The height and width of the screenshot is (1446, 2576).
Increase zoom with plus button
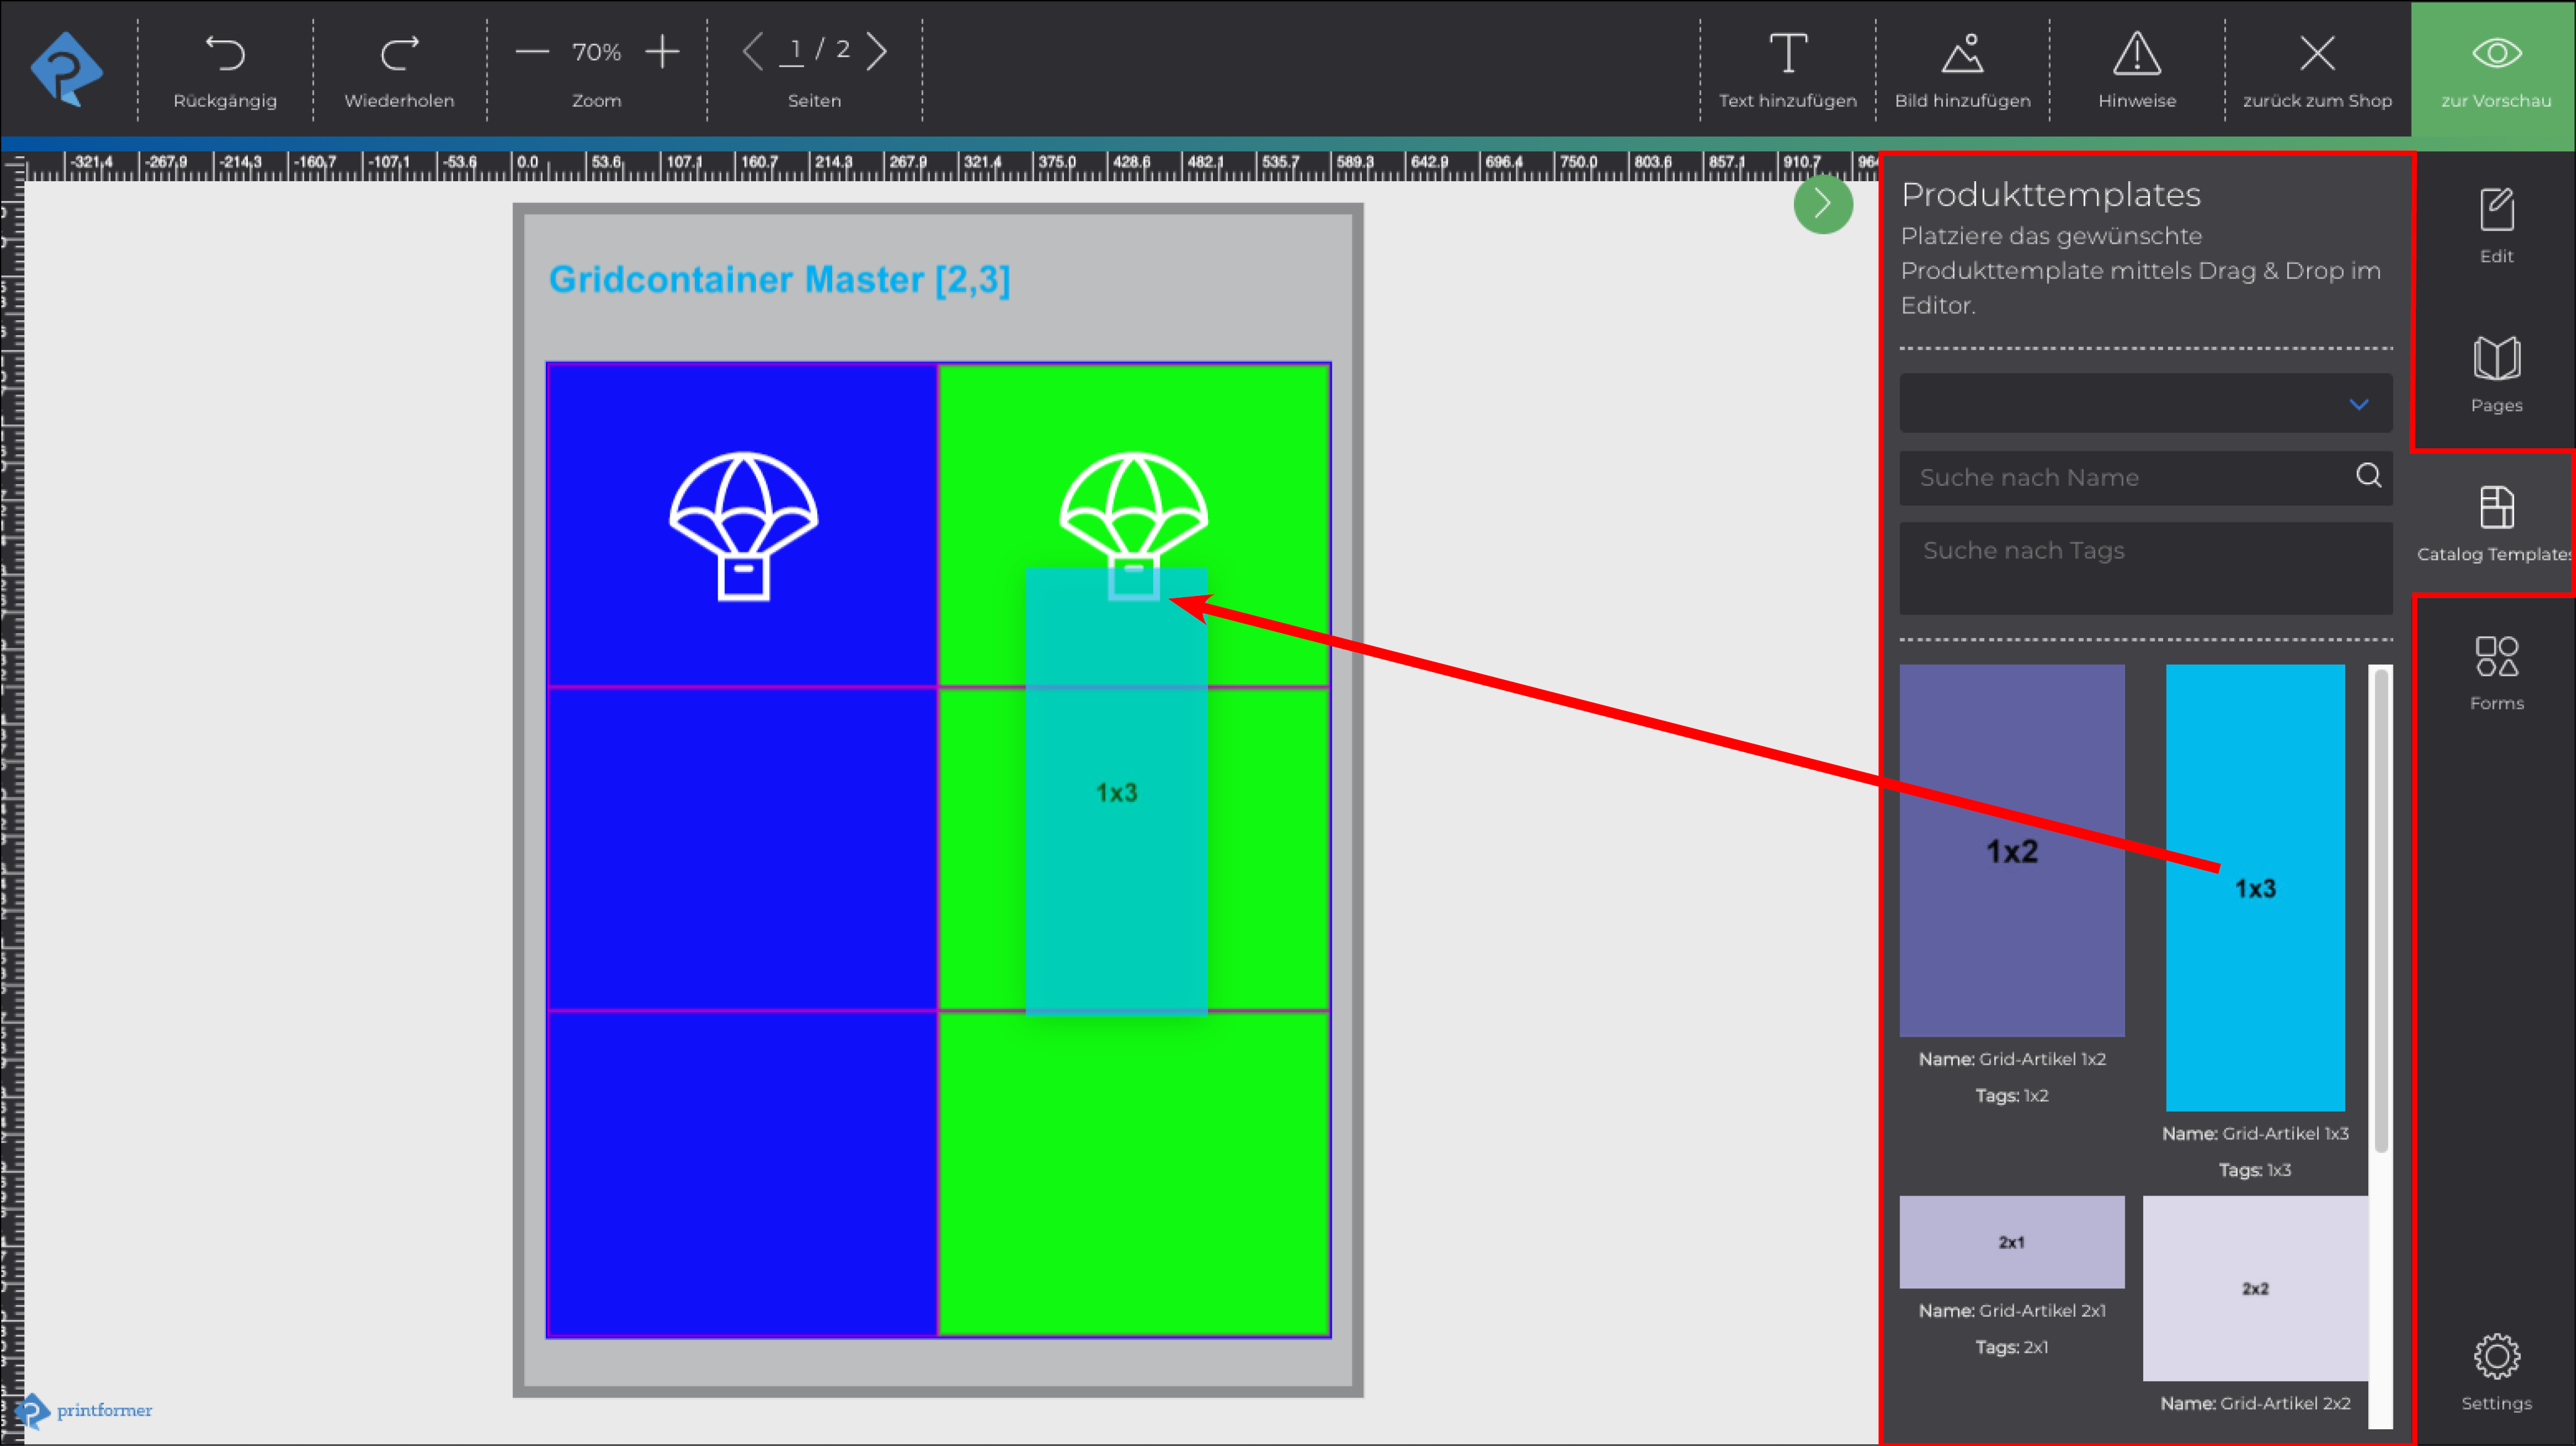point(662,51)
